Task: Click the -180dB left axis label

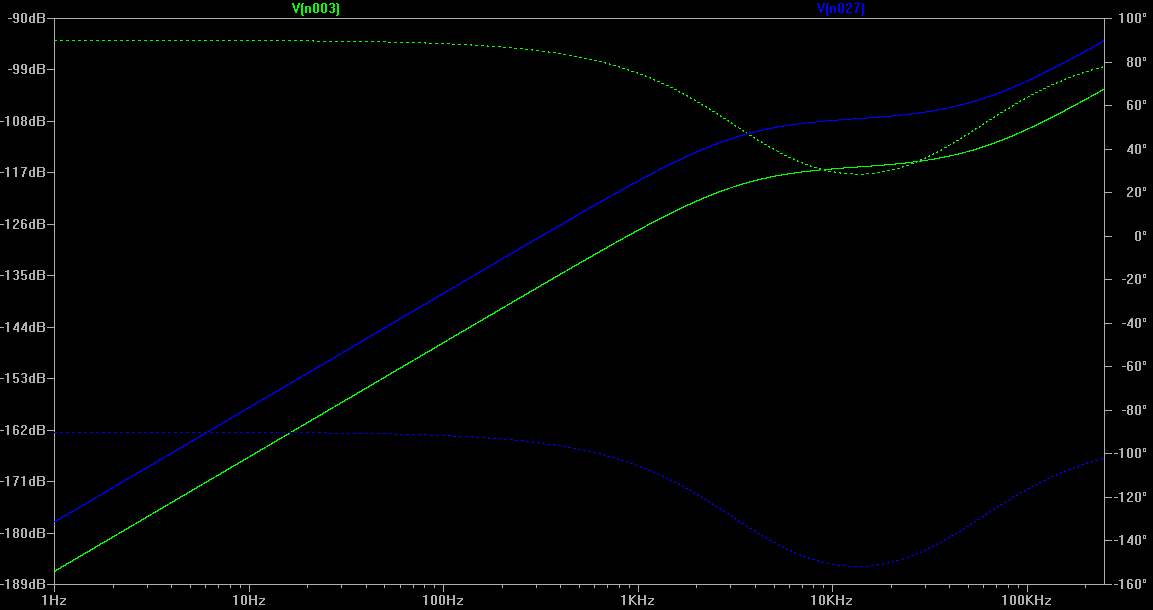Action: click(x=23, y=532)
